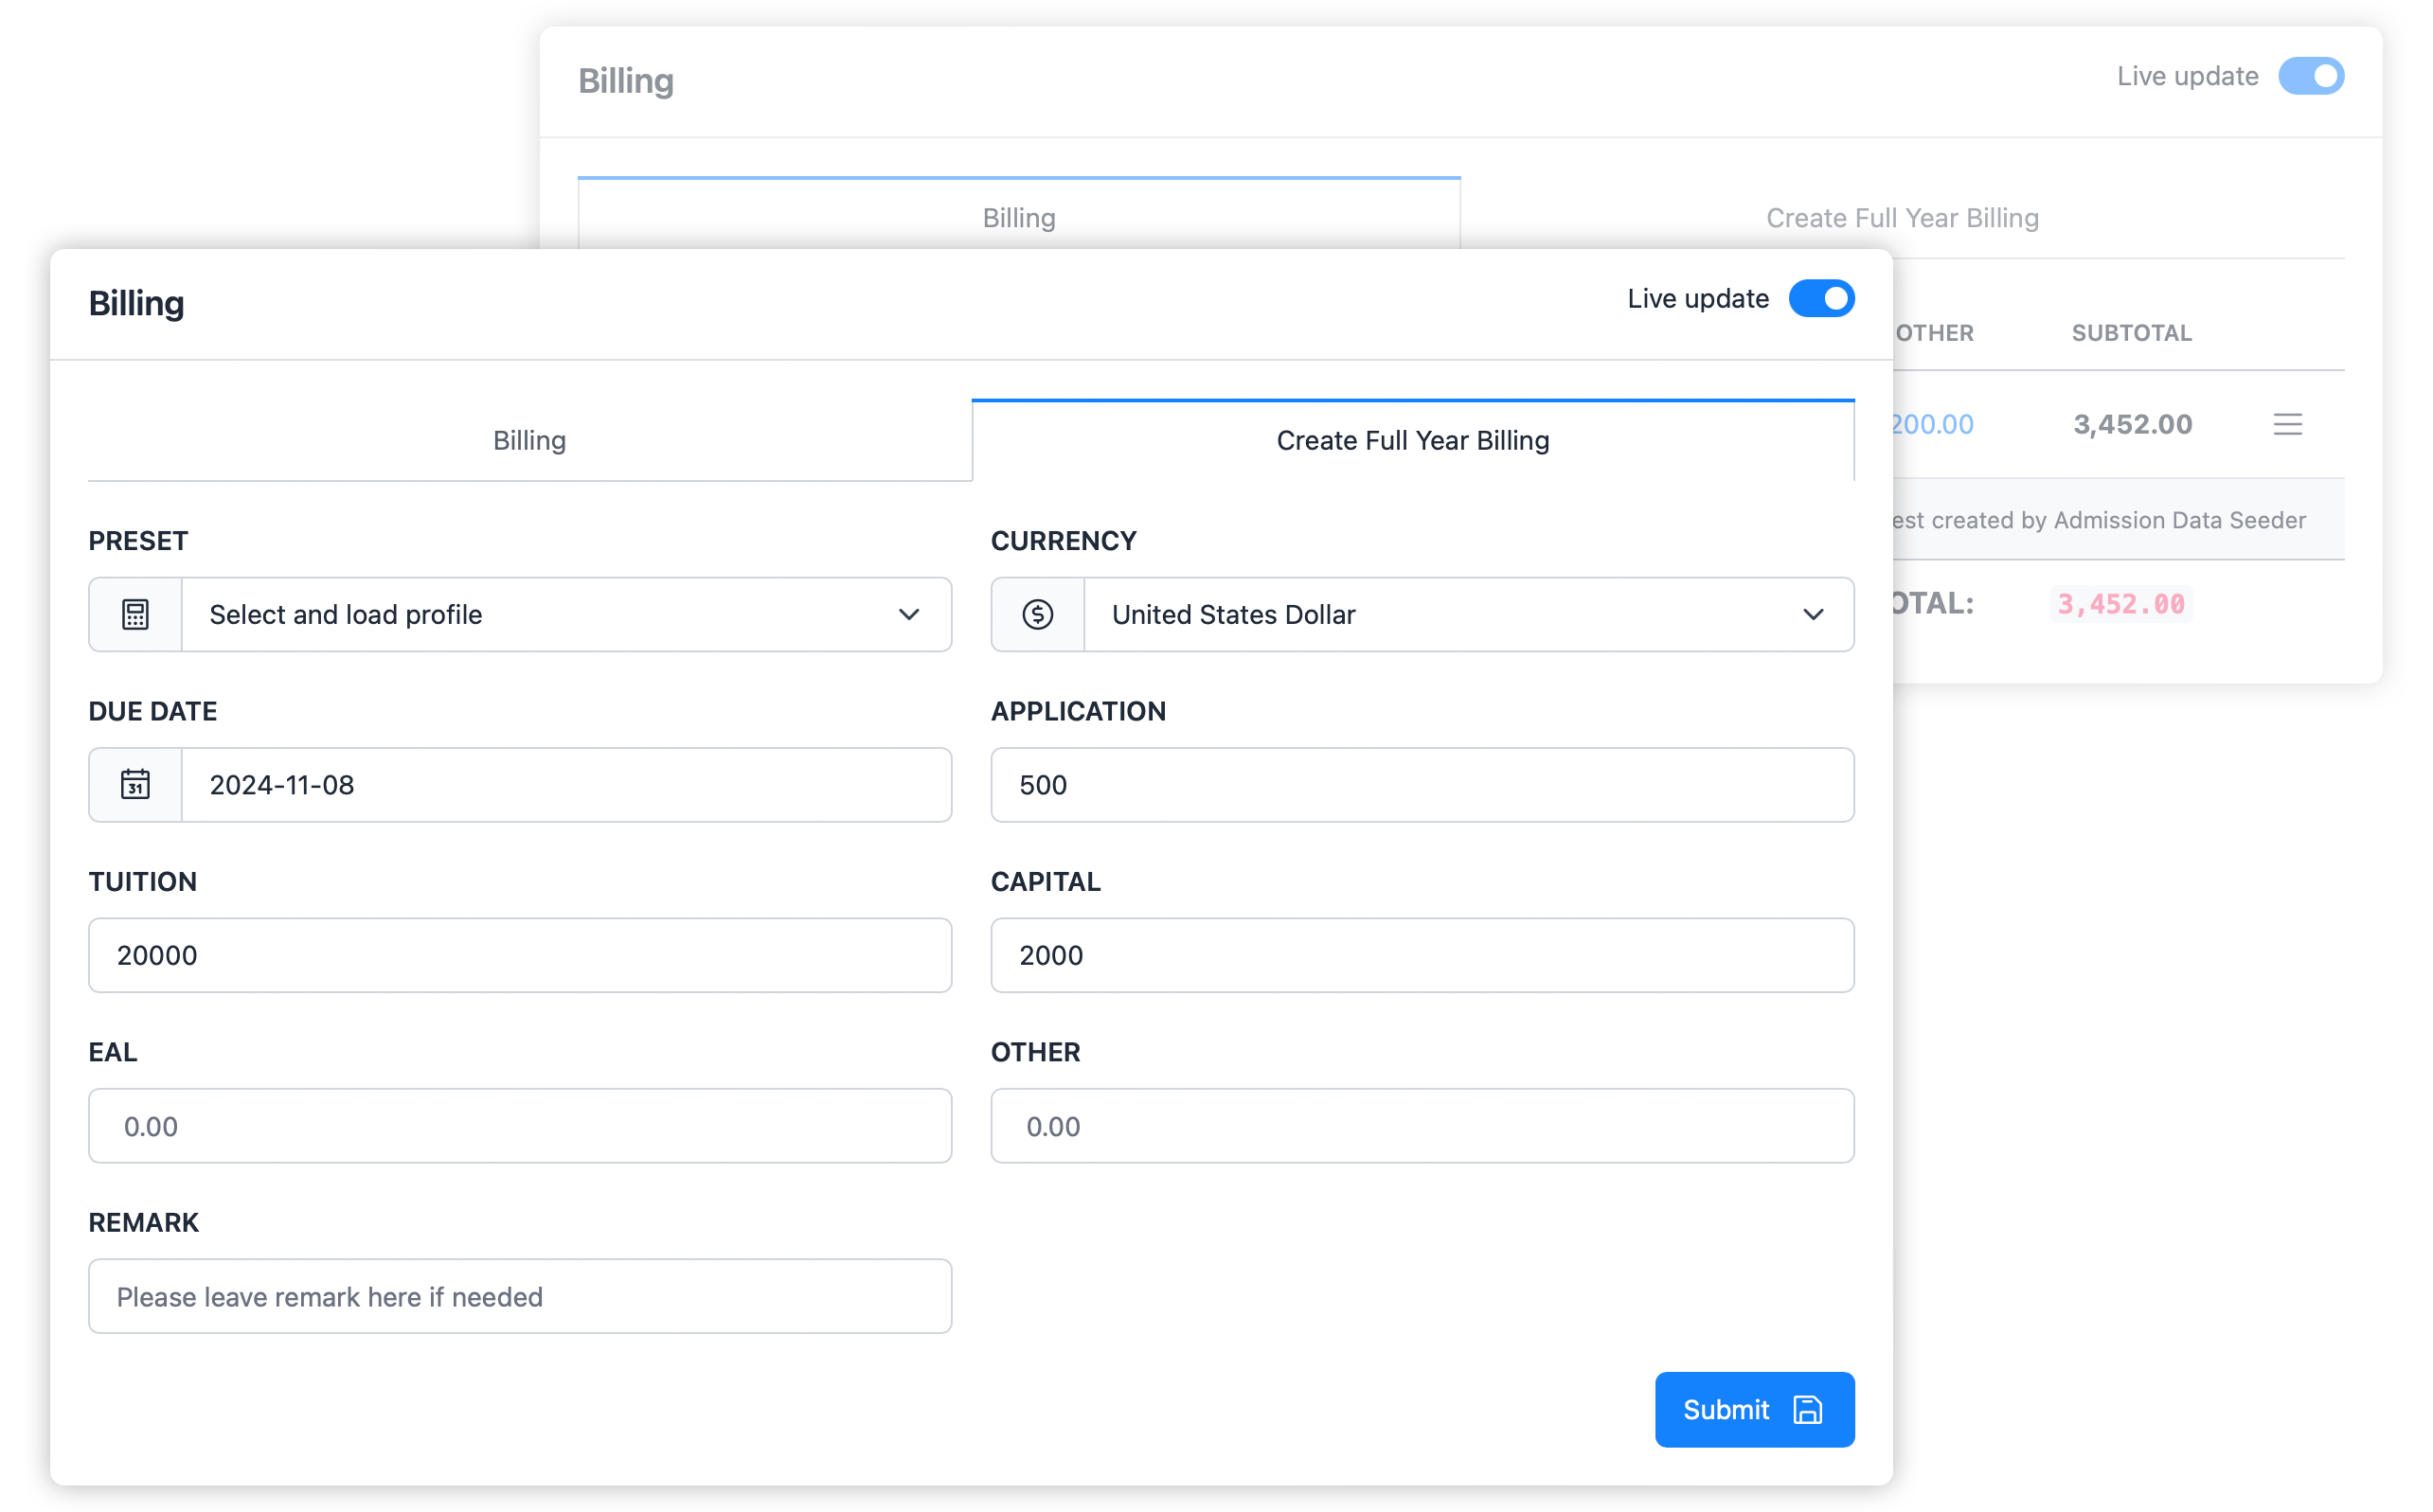Click the hamburger menu icon in billing row
Viewport: 2433px width, 1512px height.
pos(2290,425)
